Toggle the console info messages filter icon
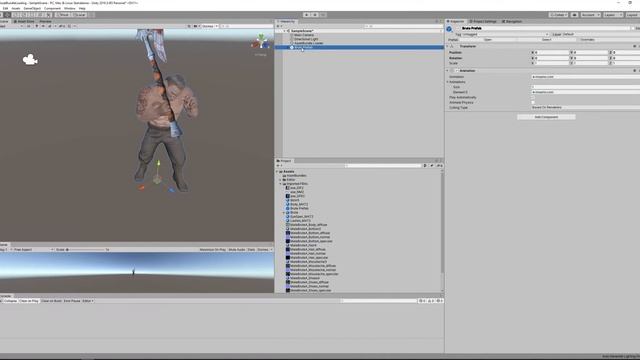This screenshot has width=640, height=360. pos(421,301)
